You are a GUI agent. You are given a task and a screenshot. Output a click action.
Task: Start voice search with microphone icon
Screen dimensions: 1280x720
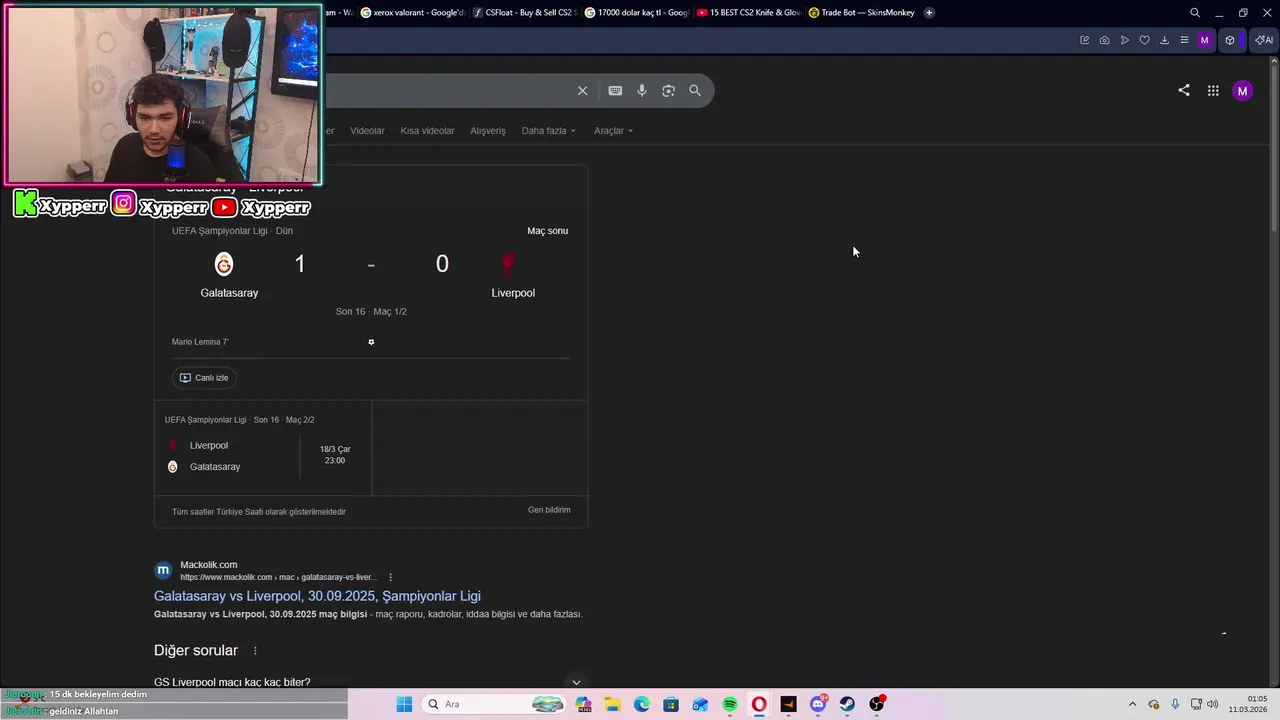[642, 91]
